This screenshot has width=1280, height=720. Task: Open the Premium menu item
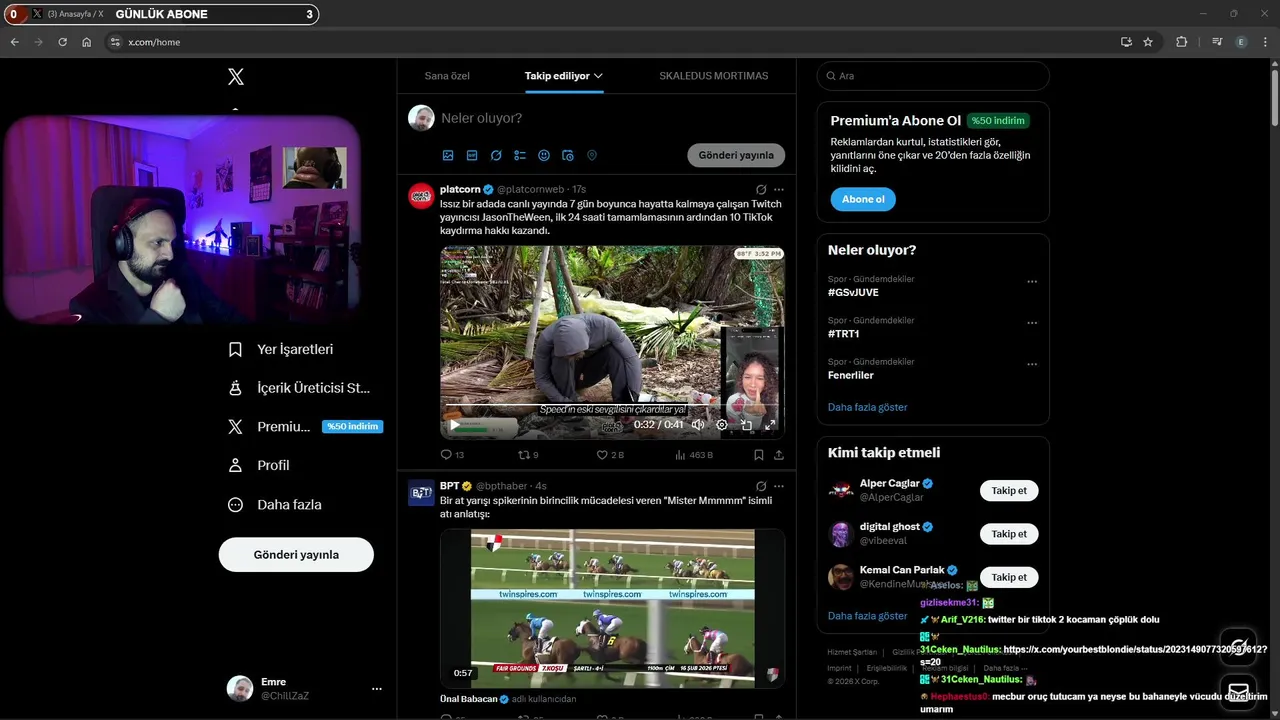tap(304, 426)
